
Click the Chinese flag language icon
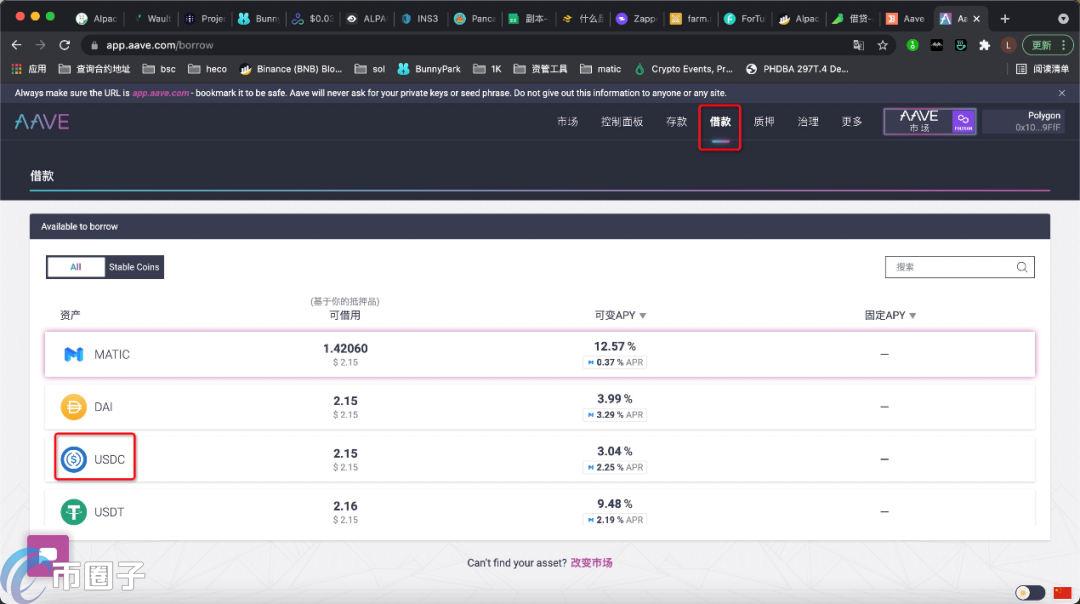click(x=1063, y=592)
